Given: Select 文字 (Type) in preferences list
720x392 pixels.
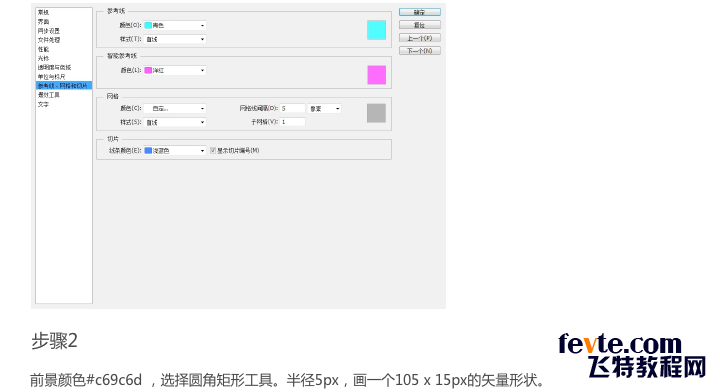Looking at the screenshot, I should tap(43, 104).
